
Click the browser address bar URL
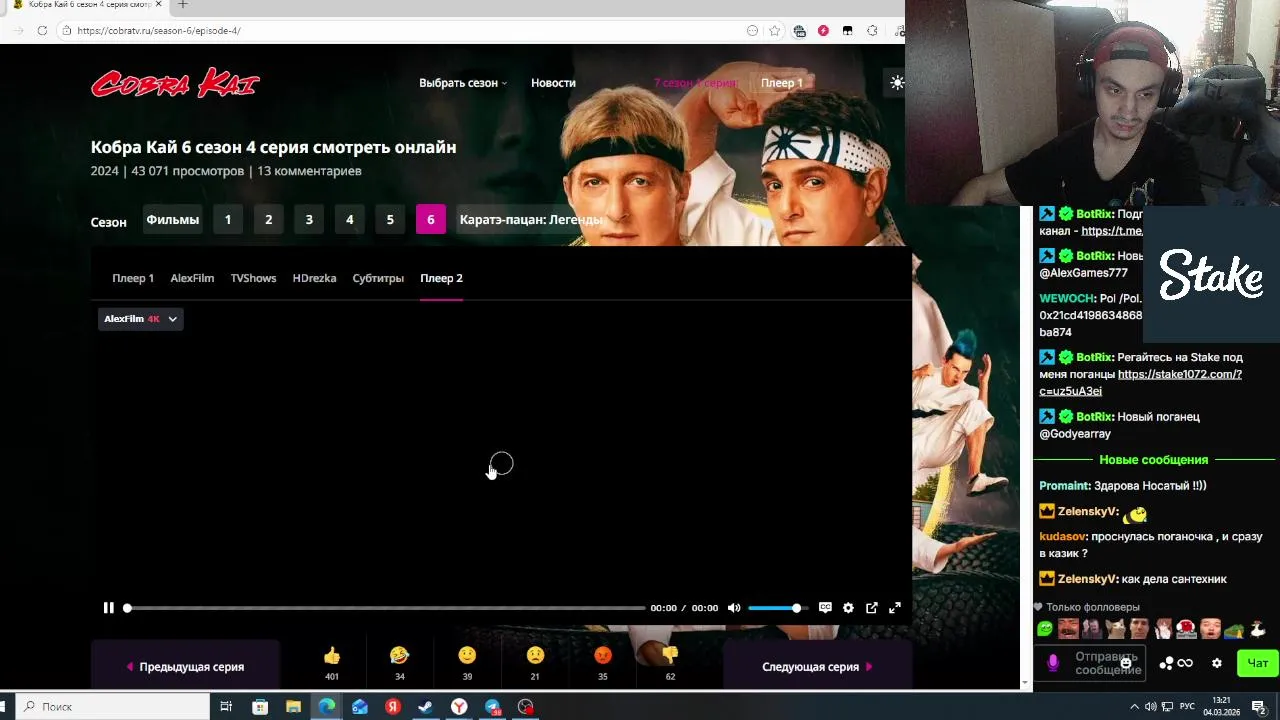coord(159,31)
